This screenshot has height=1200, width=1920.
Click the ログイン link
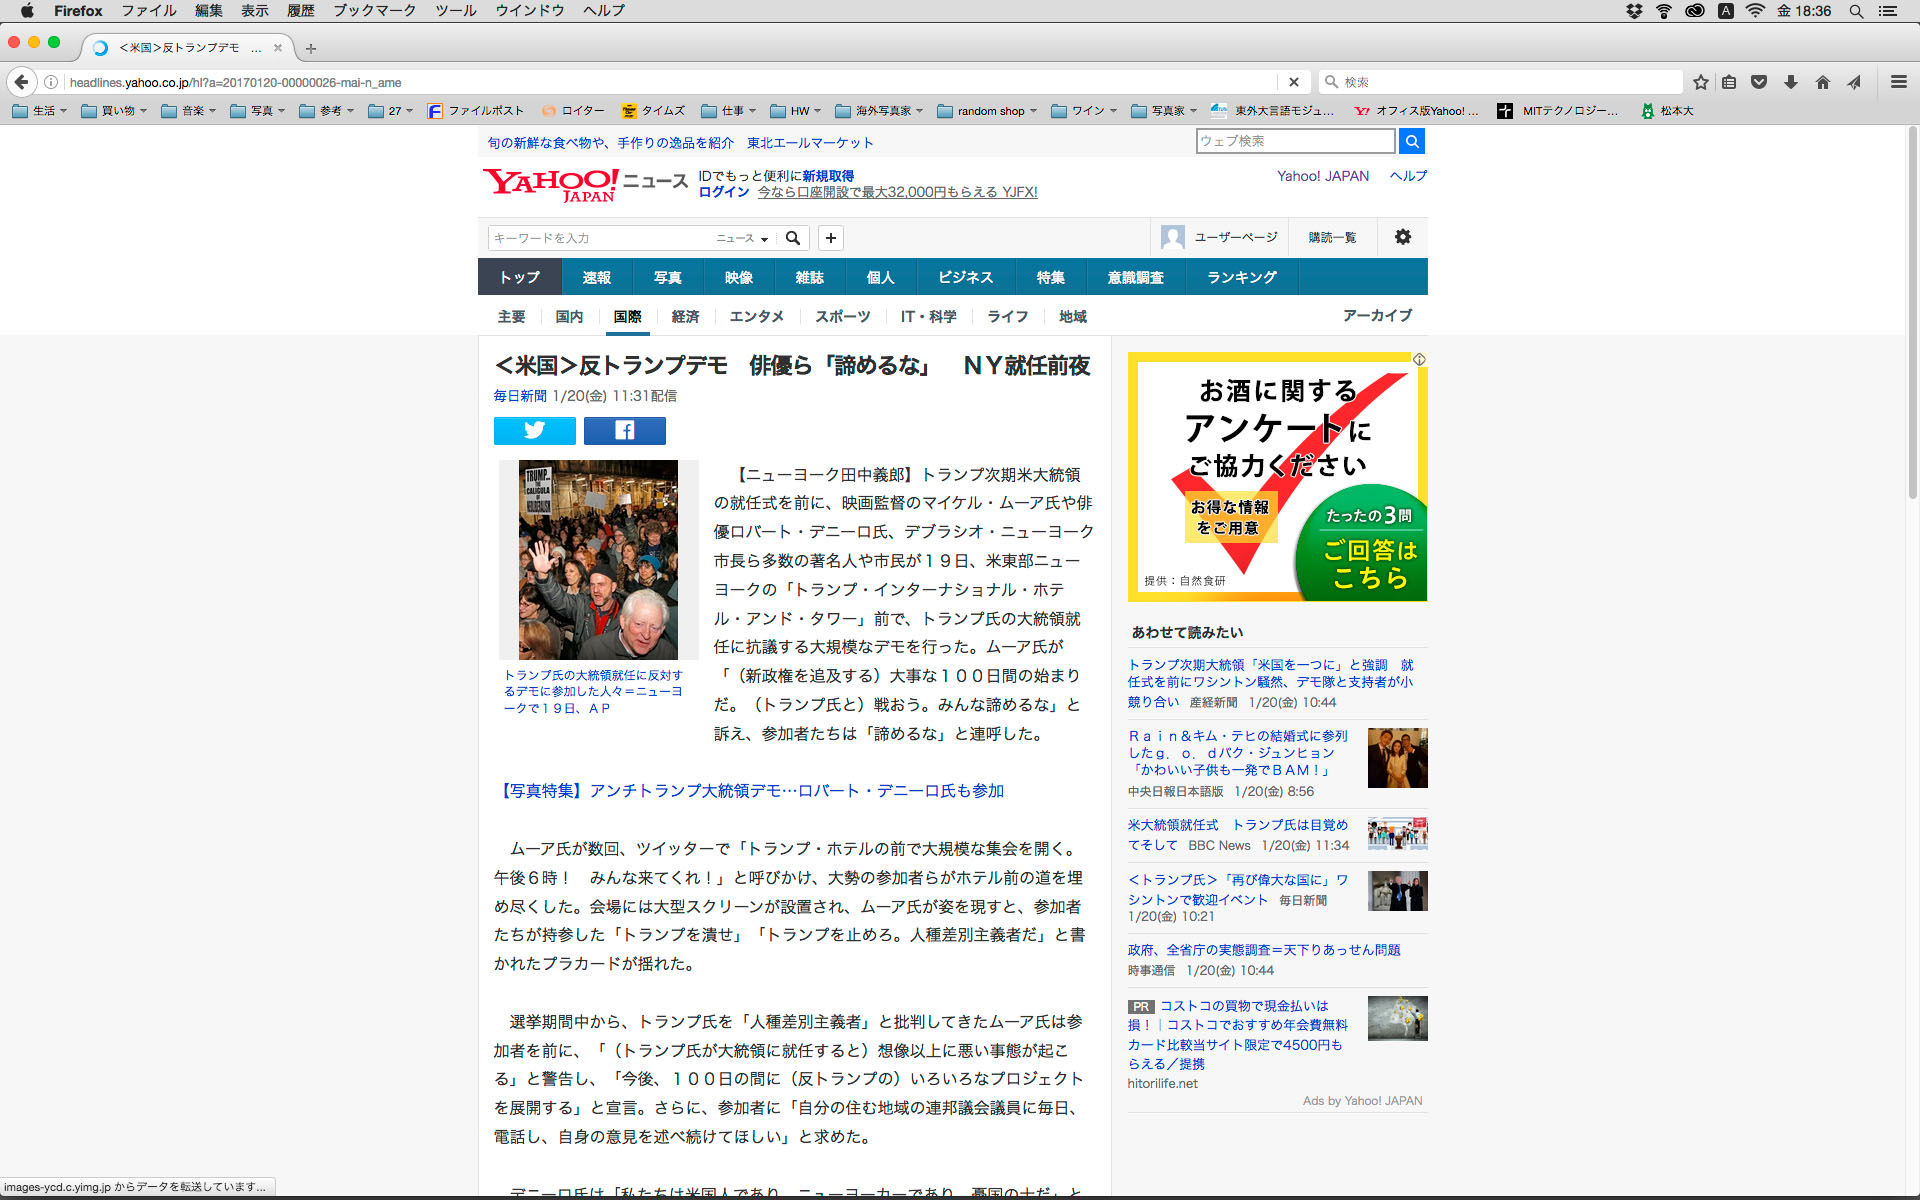tap(723, 192)
